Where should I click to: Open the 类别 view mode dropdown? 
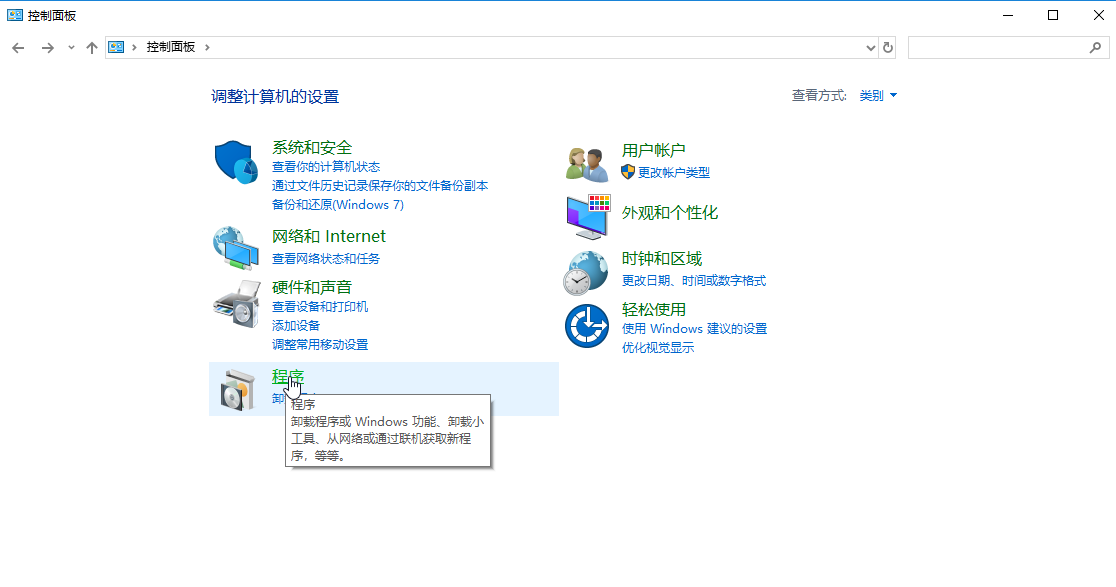click(x=878, y=95)
